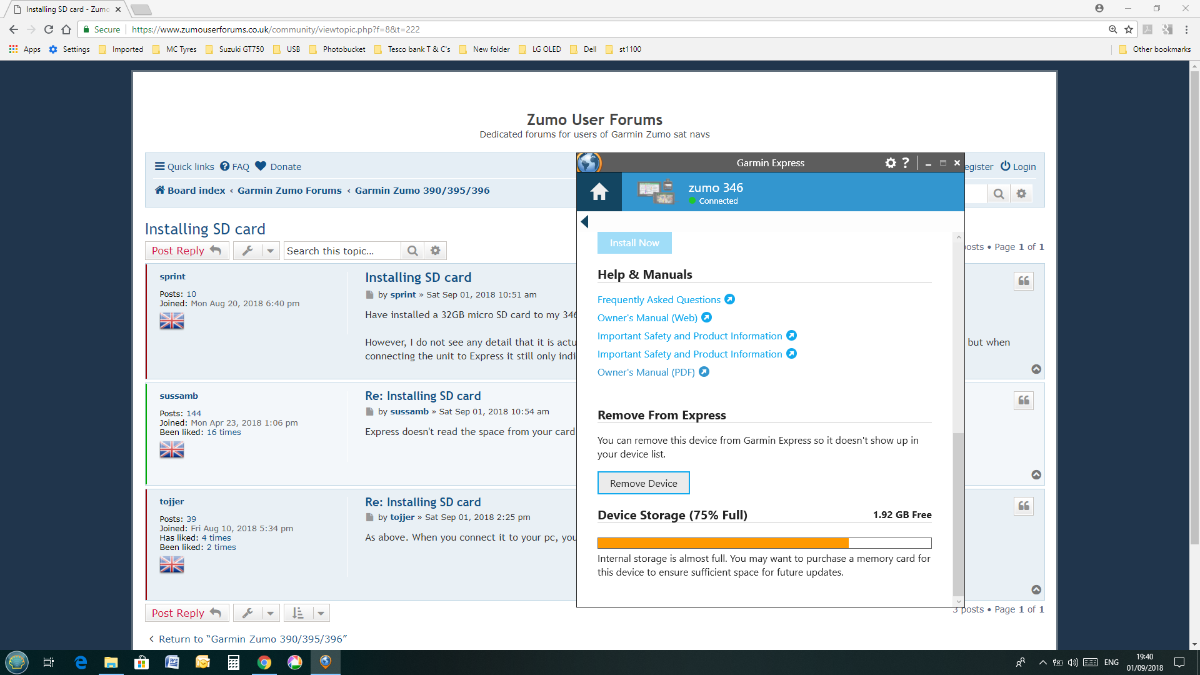Image resolution: width=1200 pixels, height=675 pixels.
Task: Reload the page in Chrome
Action: pyautogui.click(x=49, y=30)
